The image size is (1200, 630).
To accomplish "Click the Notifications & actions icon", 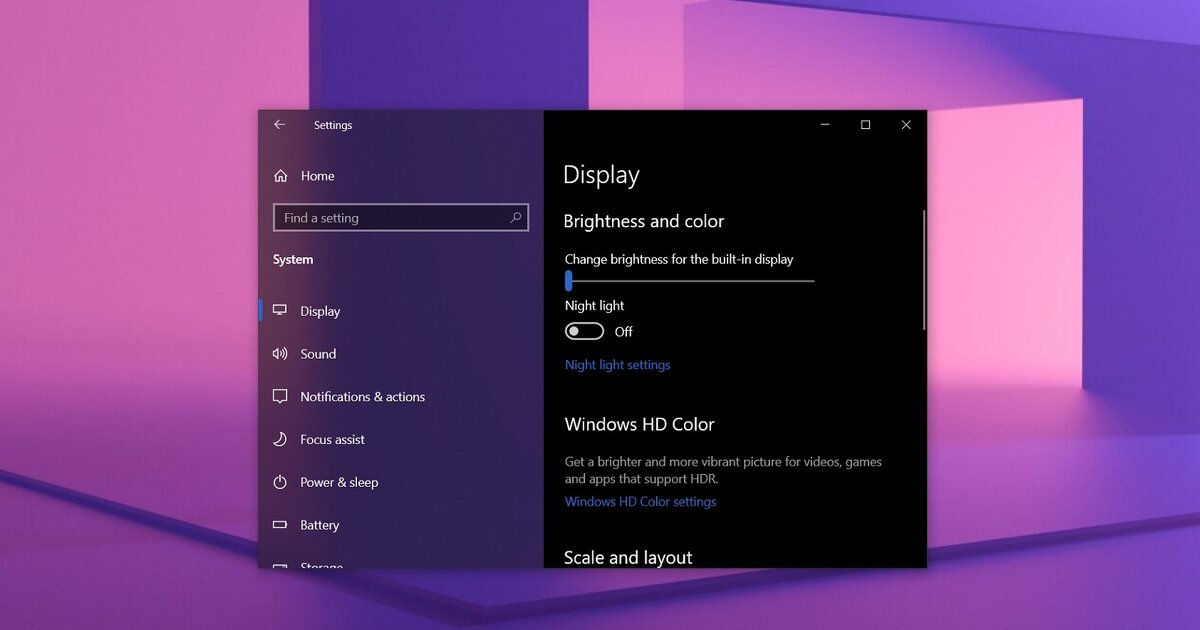I will tap(280, 397).
